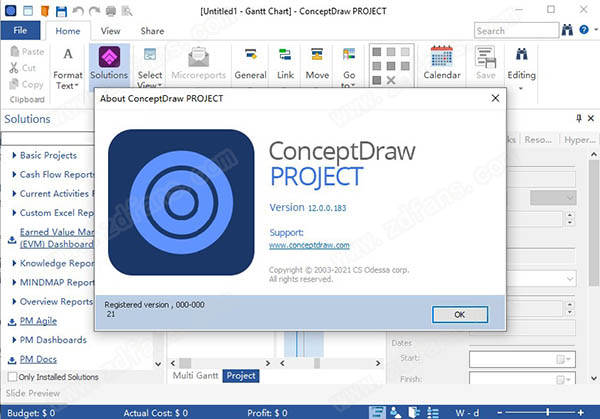Image resolution: width=600 pixels, height=419 pixels.
Task: Open the File menu
Action: (20, 30)
